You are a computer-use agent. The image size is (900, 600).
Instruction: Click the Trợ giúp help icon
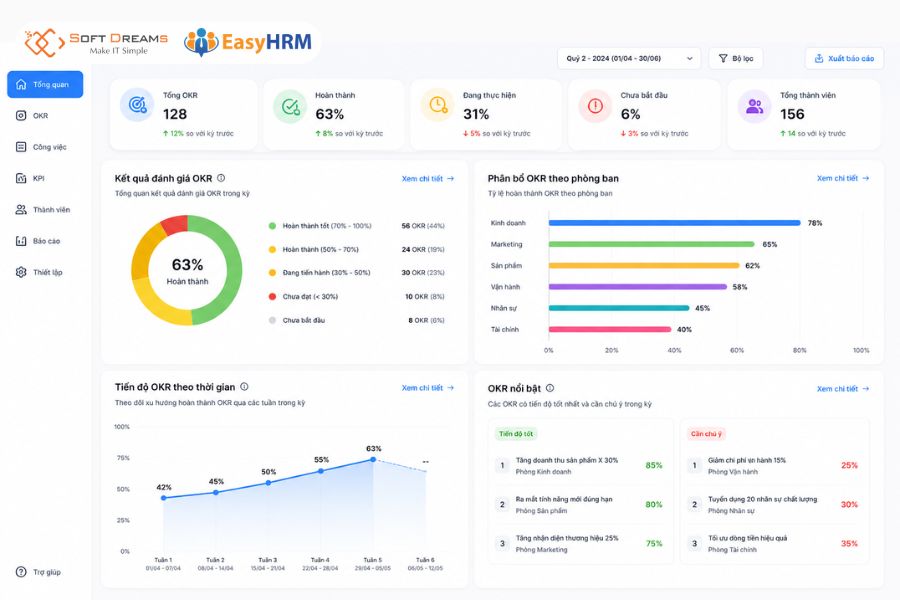click(x=21, y=572)
